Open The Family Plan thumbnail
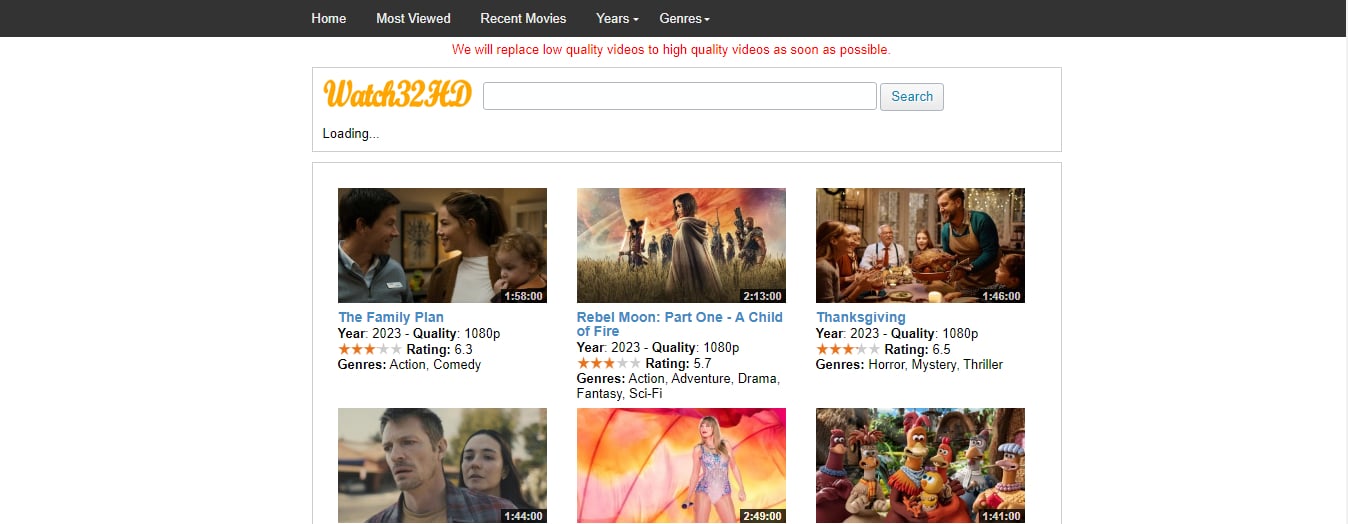This screenshot has height=524, width=1348. [442, 245]
